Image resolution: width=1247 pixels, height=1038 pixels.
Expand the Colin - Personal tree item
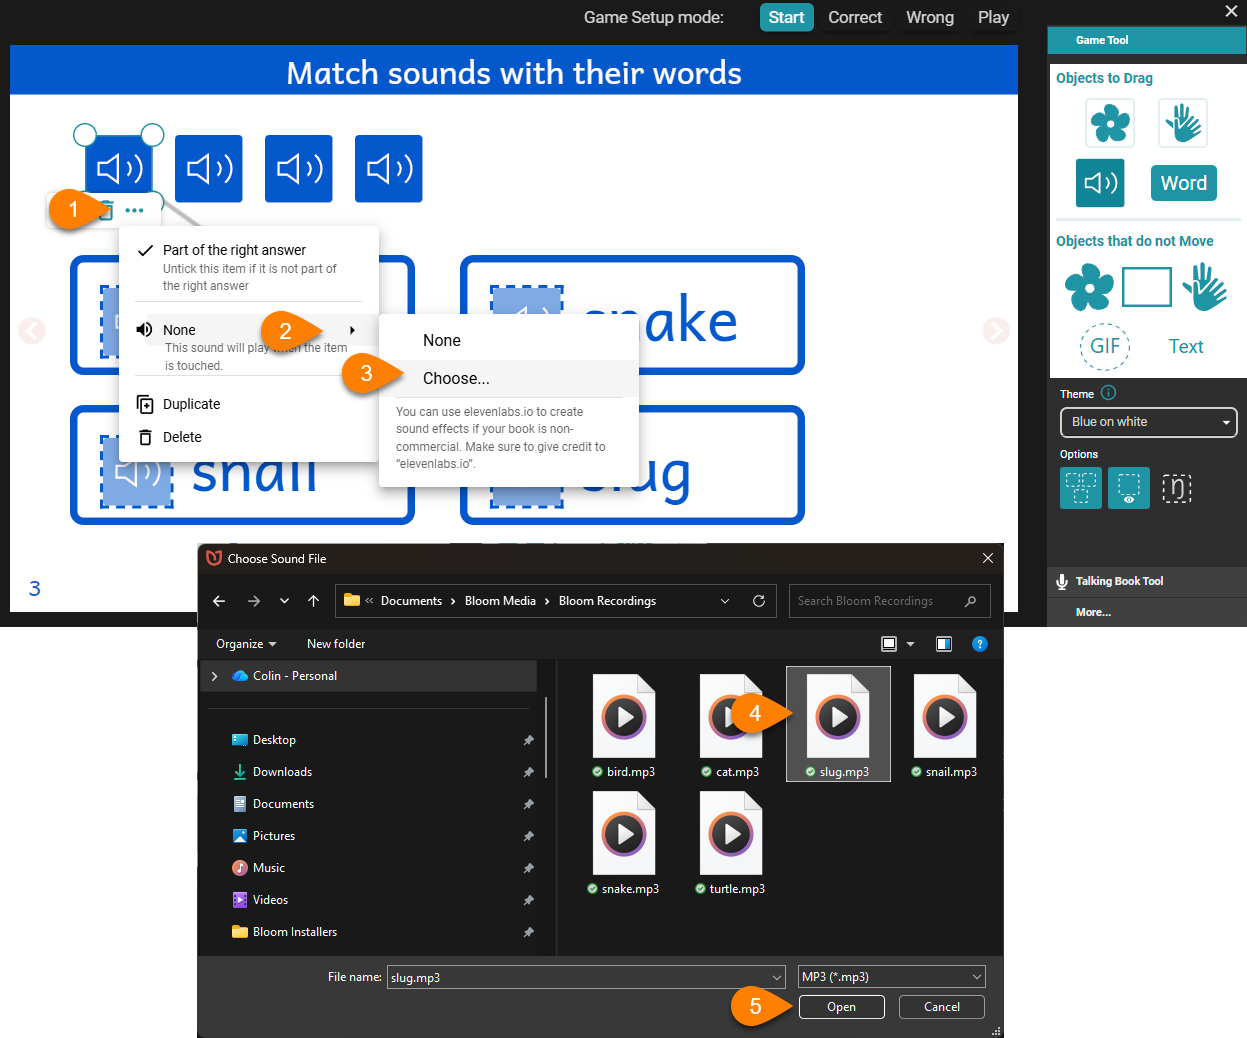(x=214, y=676)
